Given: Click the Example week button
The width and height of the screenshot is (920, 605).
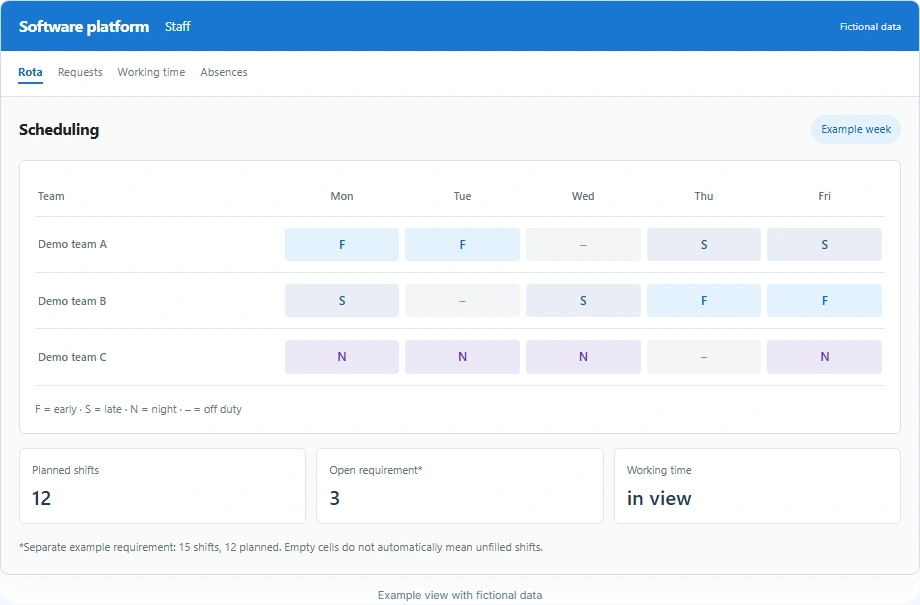Looking at the screenshot, I should click(855, 129).
